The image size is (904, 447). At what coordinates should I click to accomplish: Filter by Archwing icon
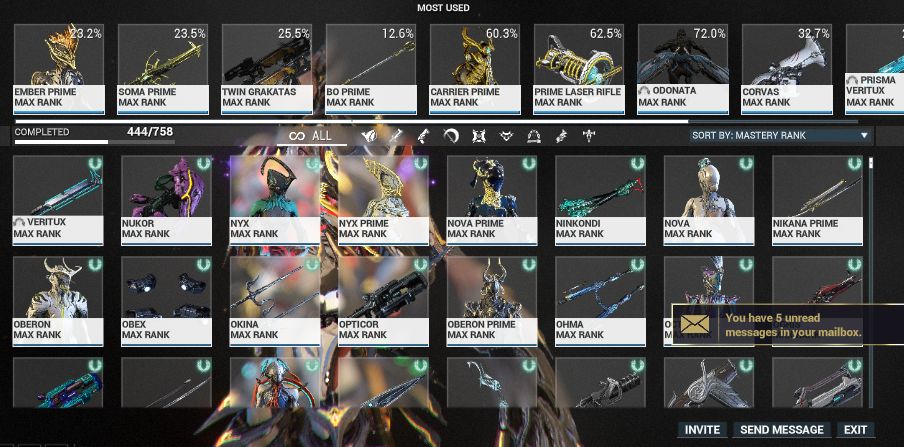click(534, 136)
